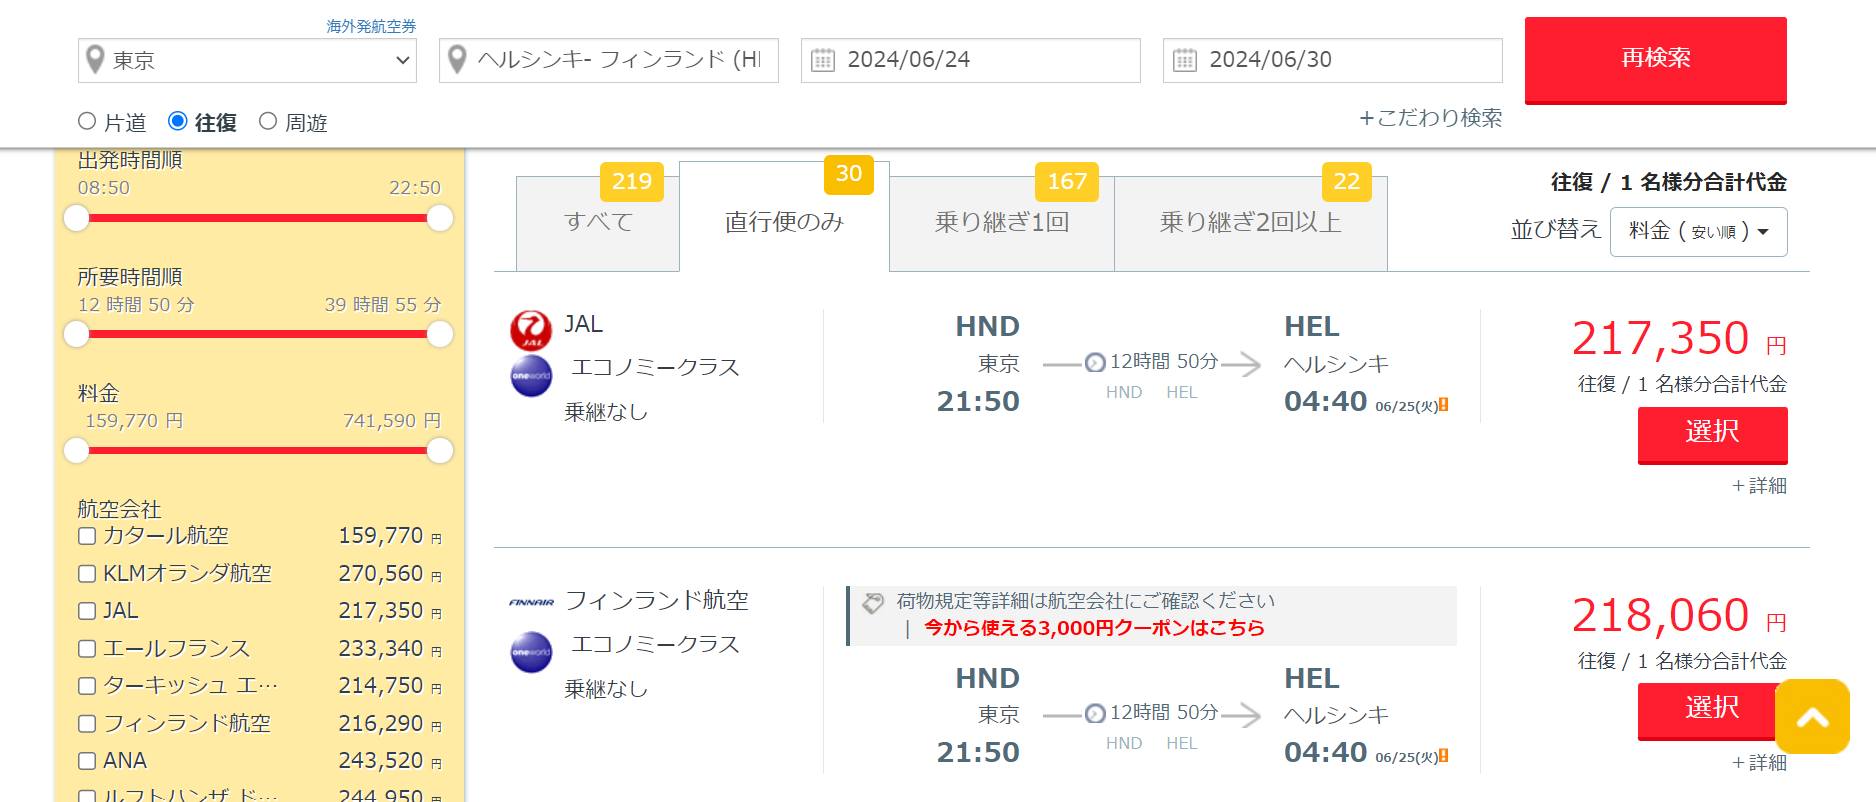The image size is (1876, 802).
Task: Click the JAL airline logo
Action: pyautogui.click(x=531, y=330)
